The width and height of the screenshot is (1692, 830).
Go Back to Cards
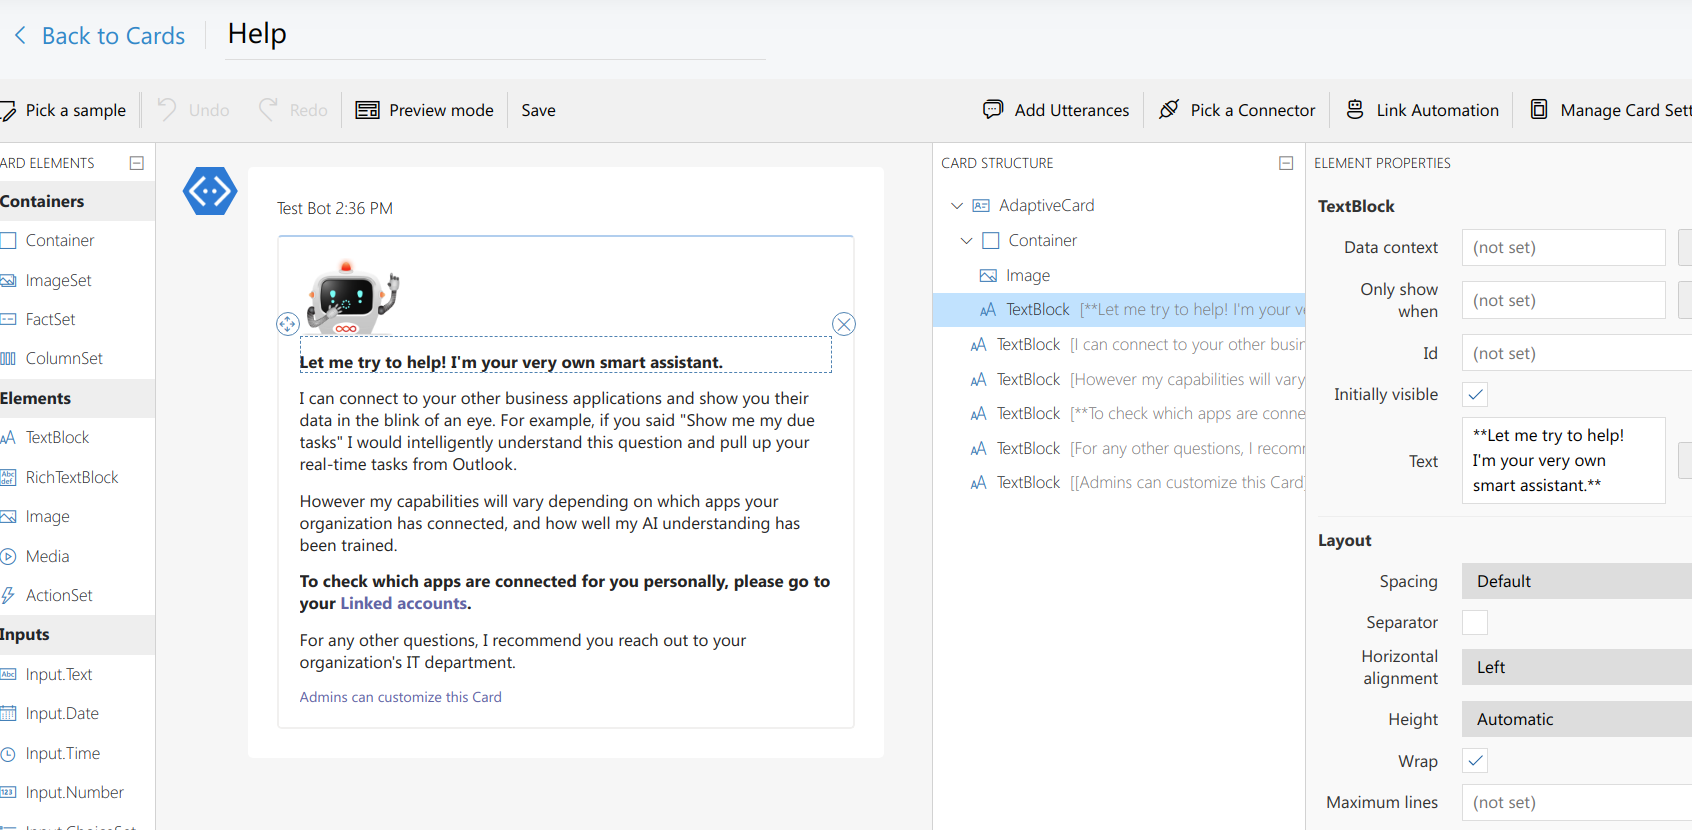click(100, 36)
